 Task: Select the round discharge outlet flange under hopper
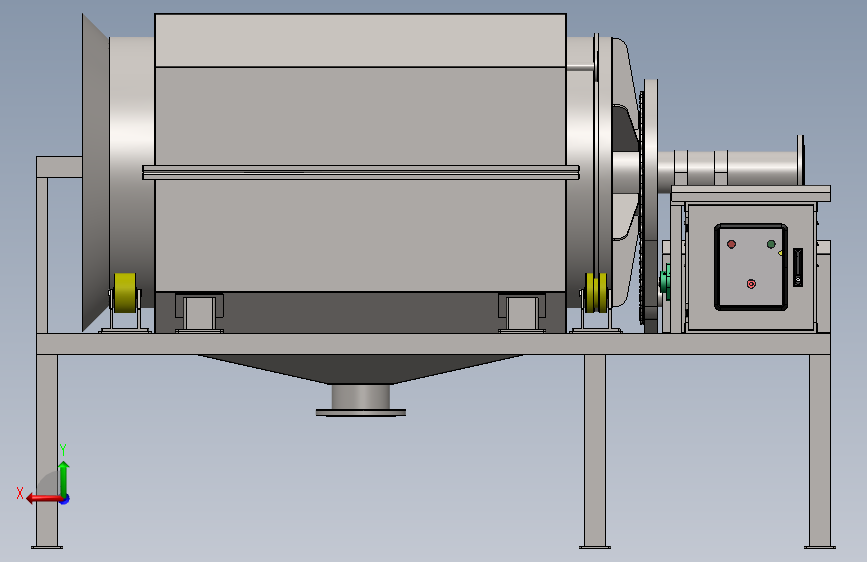click(x=361, y=412)
